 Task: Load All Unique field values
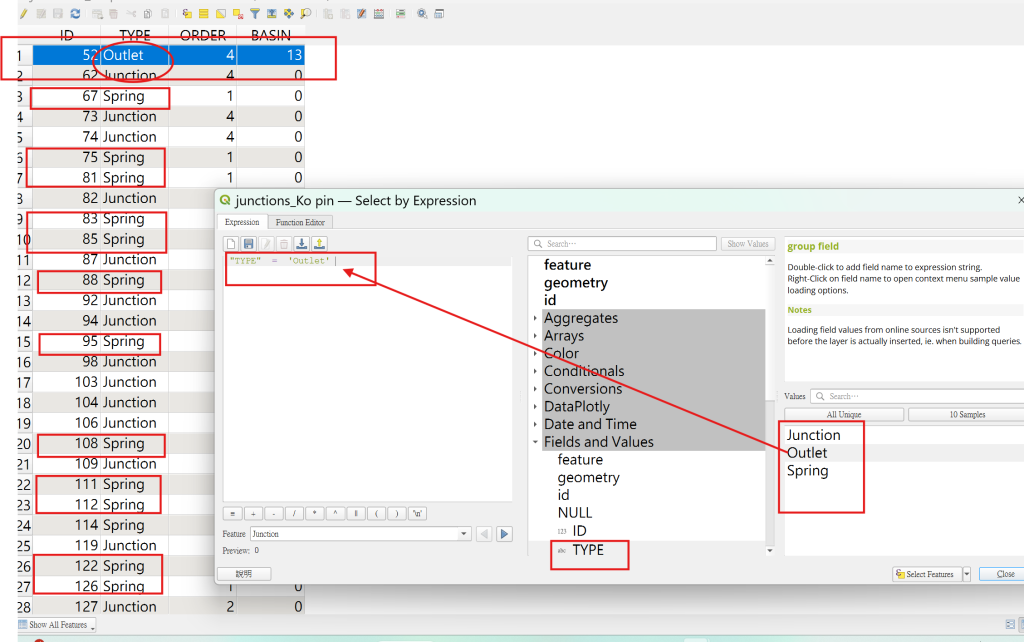point(844,415)
